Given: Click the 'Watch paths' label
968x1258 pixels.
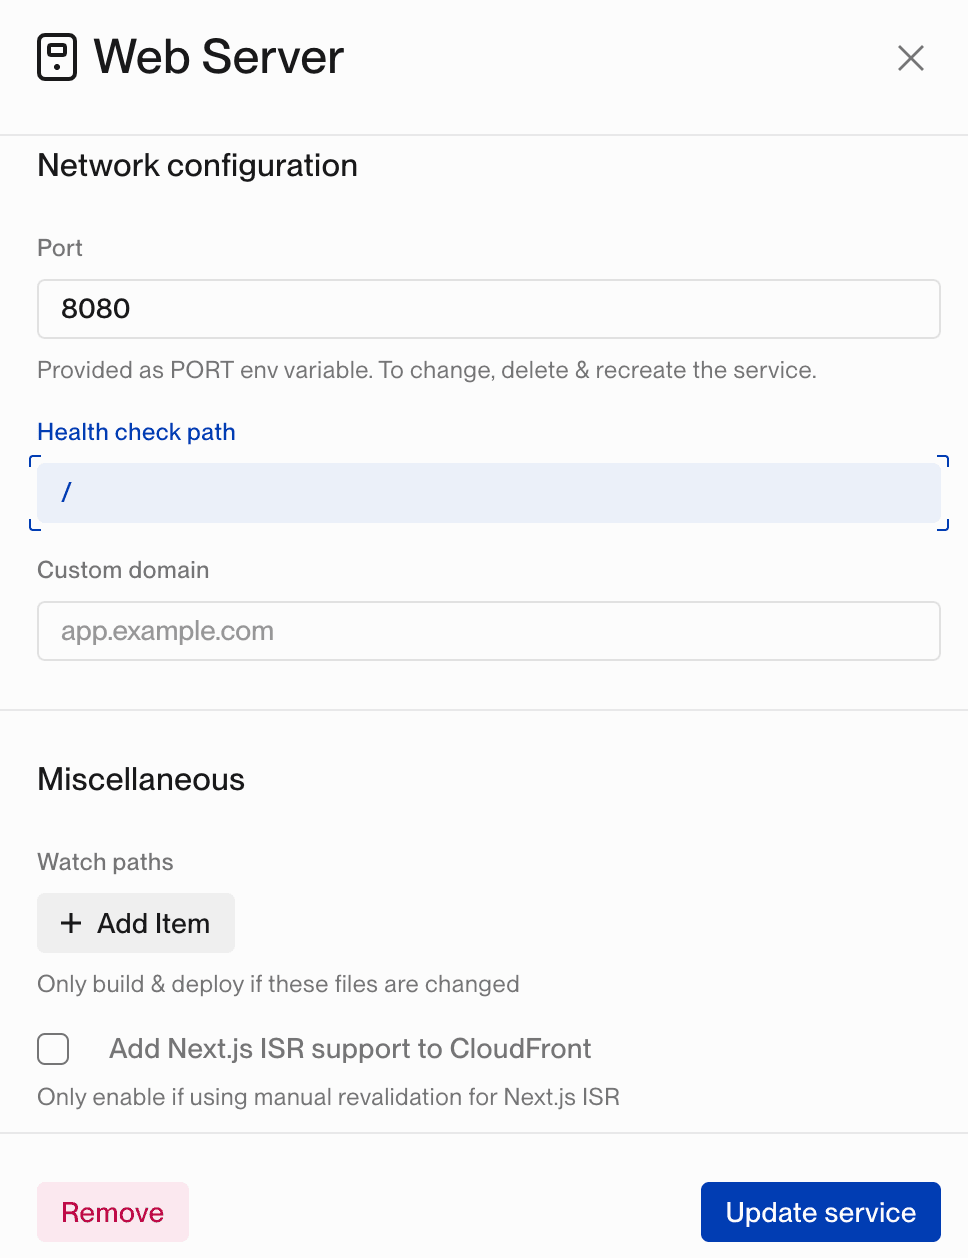Looking at the screenshot, I should click(105, 862).
